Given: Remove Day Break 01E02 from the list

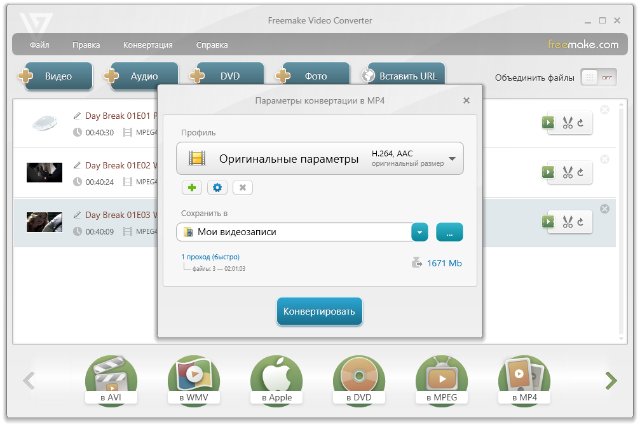Looking at the screenshot, I should (x=604, y=159).
